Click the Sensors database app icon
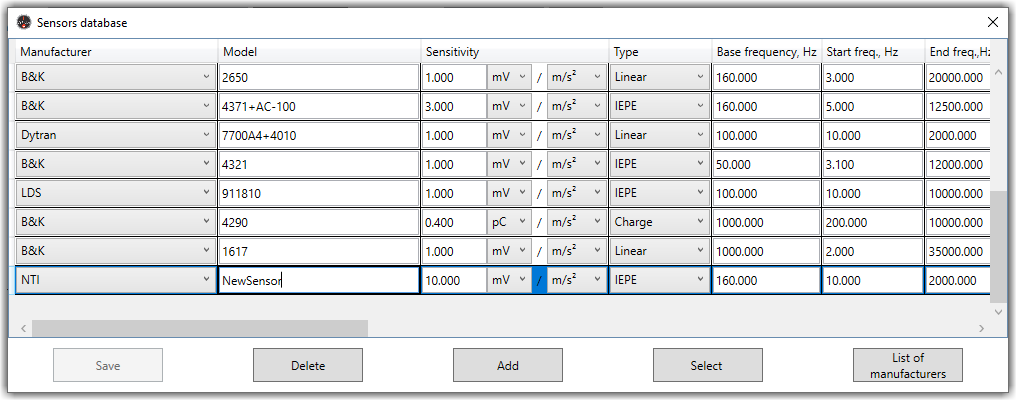 pyautogui.click(x=24, y=22)
